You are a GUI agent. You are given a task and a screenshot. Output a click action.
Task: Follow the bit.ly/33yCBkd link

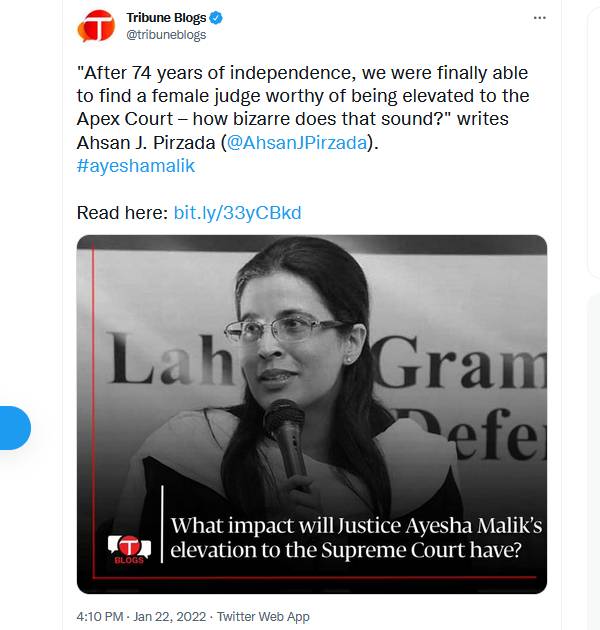pos(237,212)
